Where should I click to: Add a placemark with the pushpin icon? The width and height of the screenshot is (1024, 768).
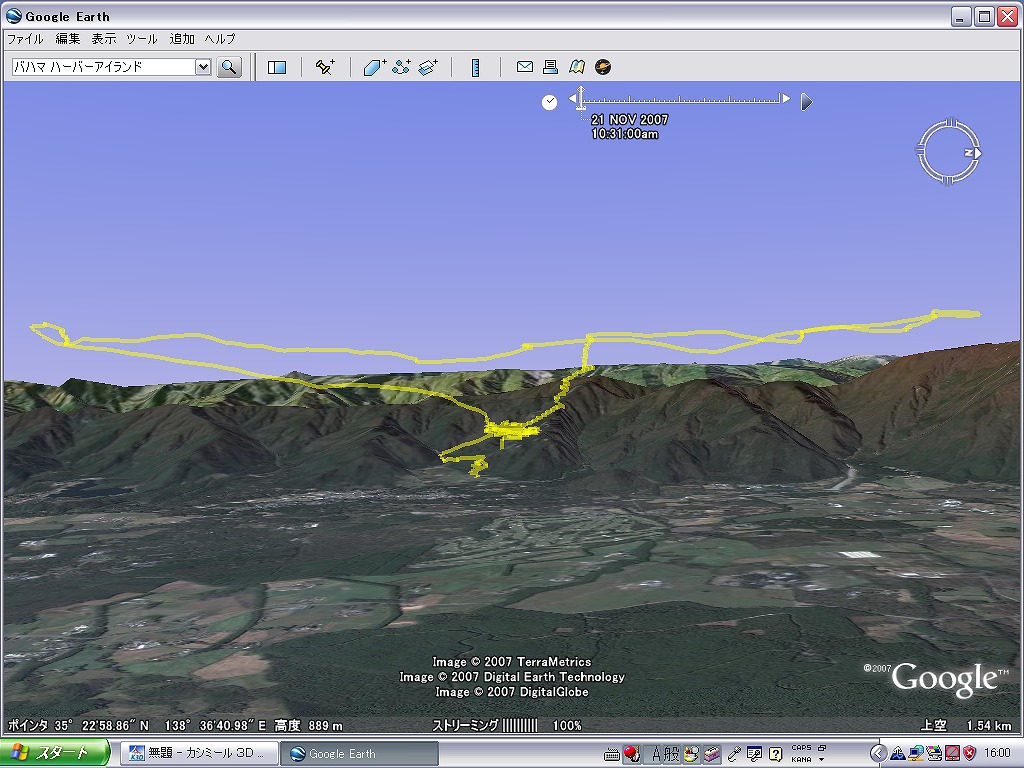tap(325, 67)
